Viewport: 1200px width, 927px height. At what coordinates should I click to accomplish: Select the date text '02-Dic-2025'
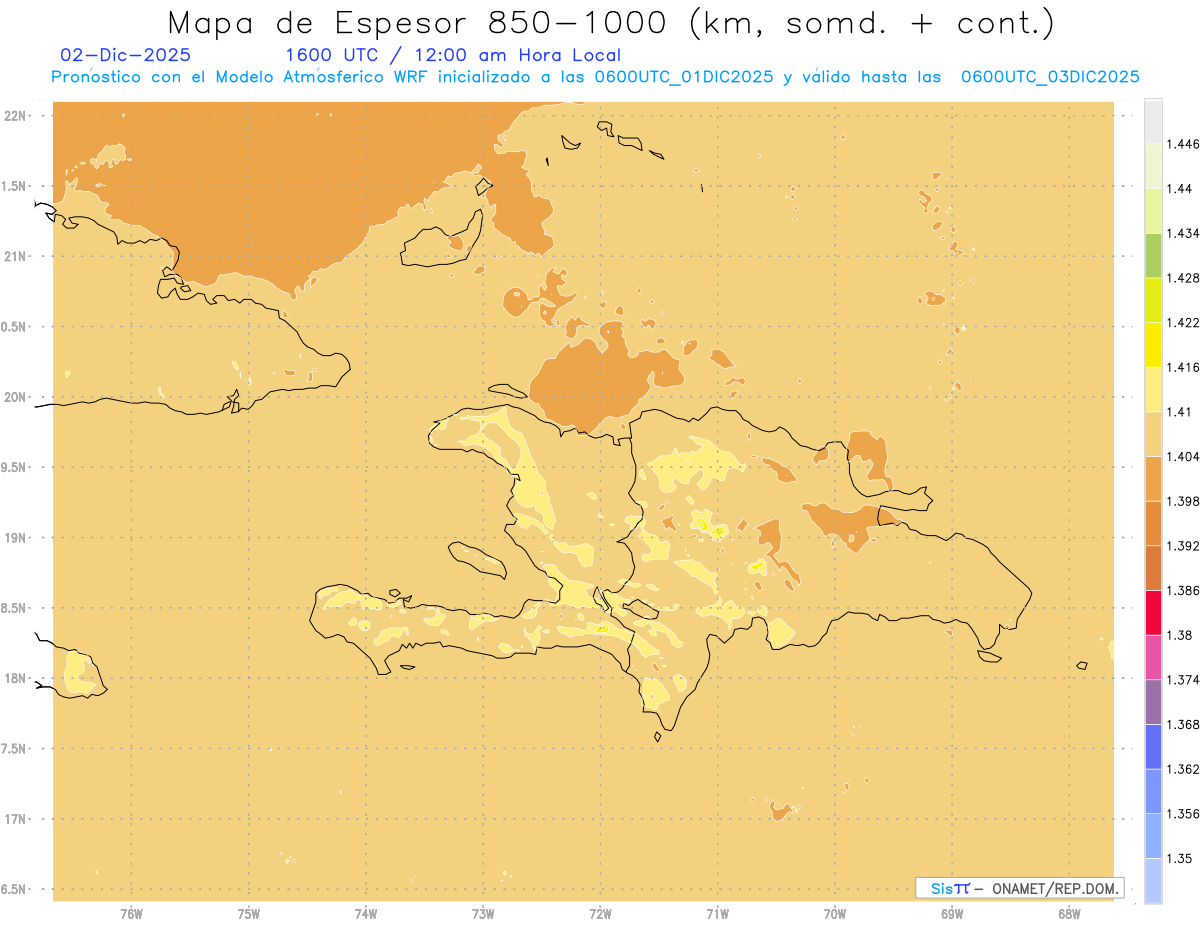[x=126, y=55]
